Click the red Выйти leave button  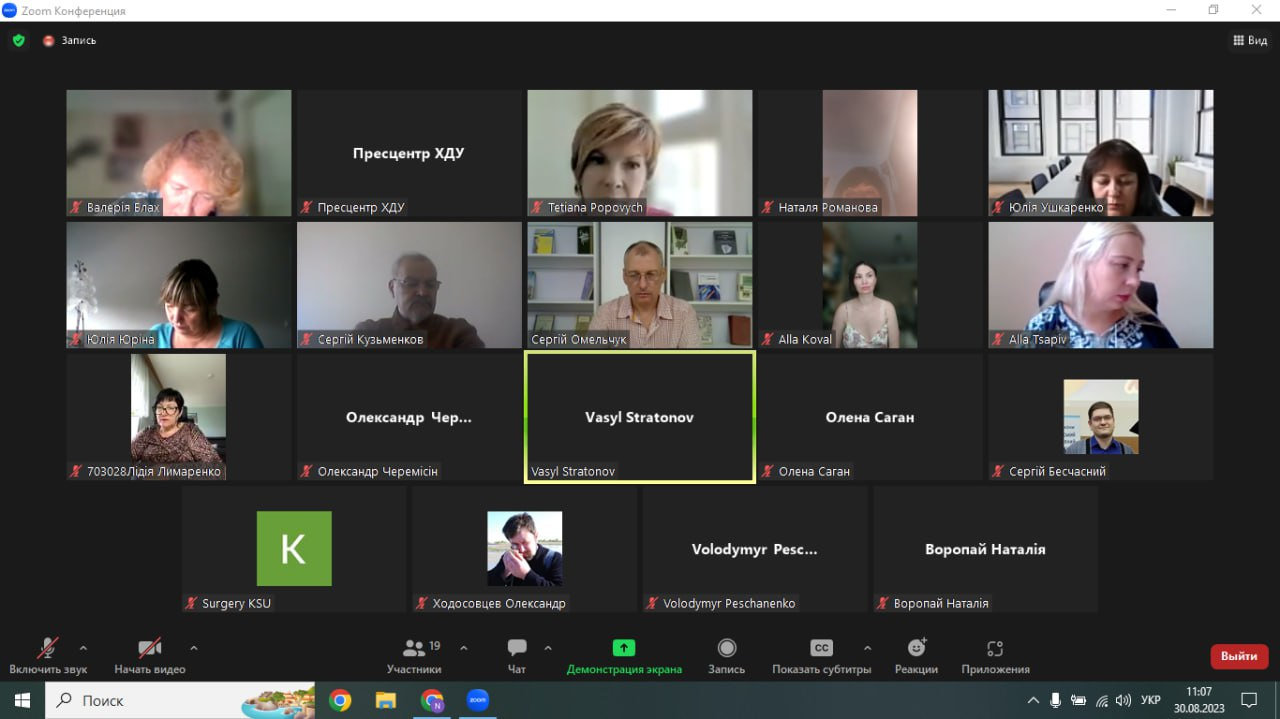(1239, 657)
